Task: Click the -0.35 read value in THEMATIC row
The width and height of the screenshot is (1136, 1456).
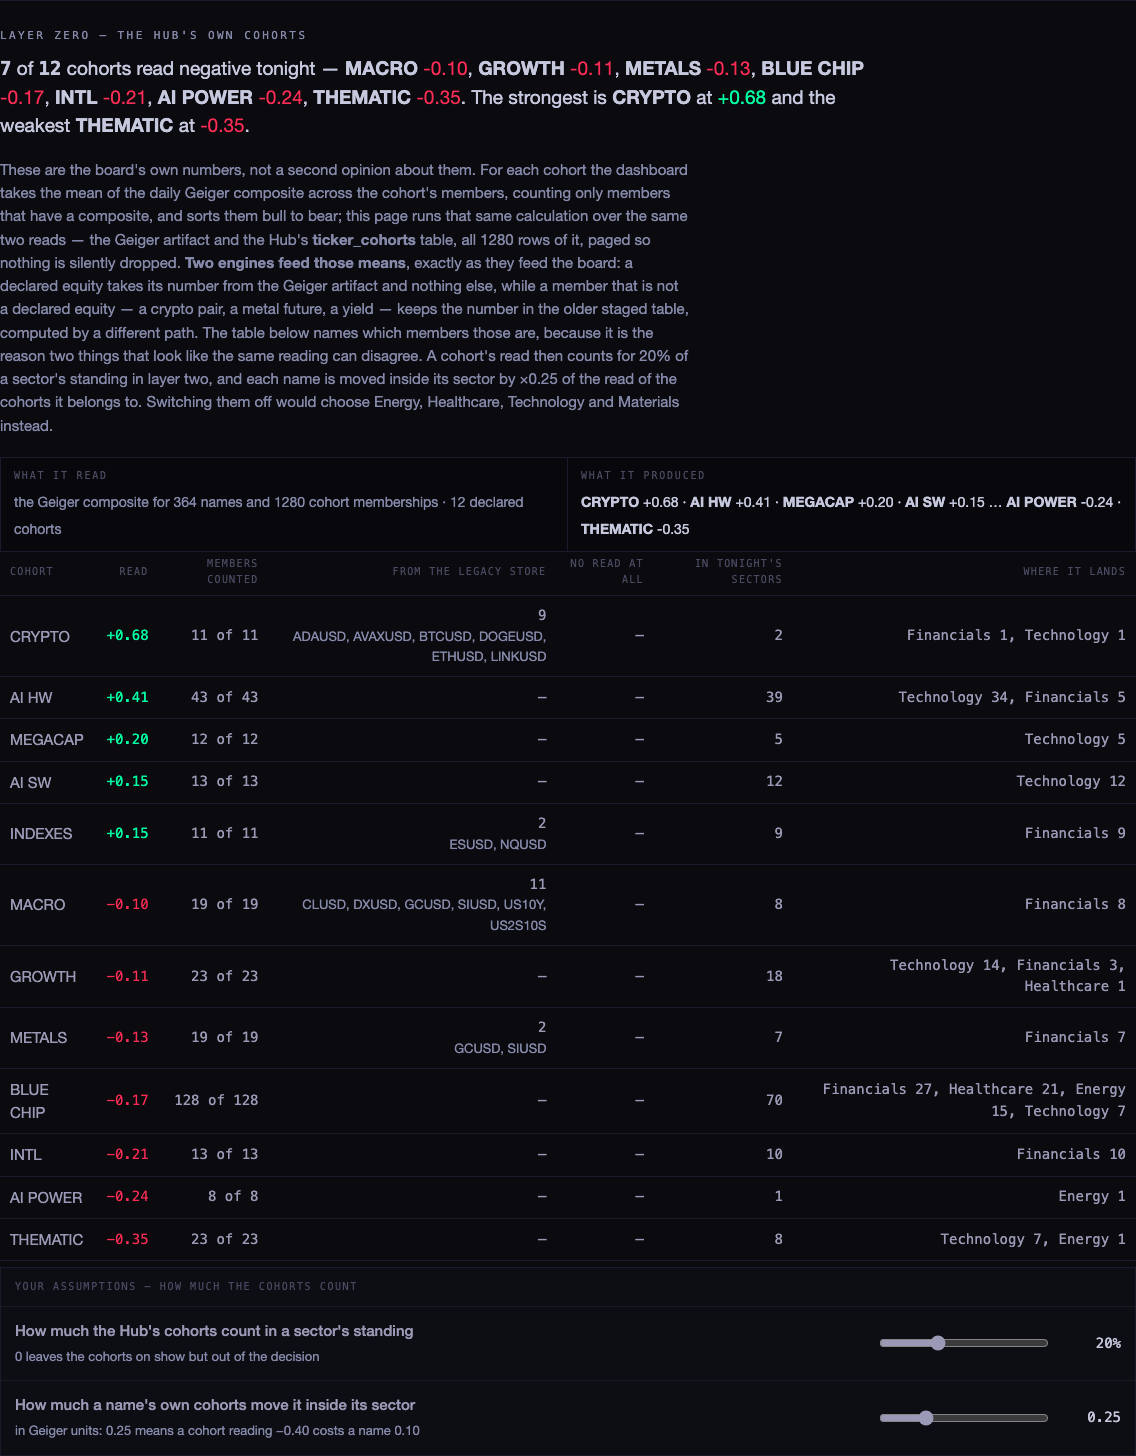Action: tap(127, 1239)
